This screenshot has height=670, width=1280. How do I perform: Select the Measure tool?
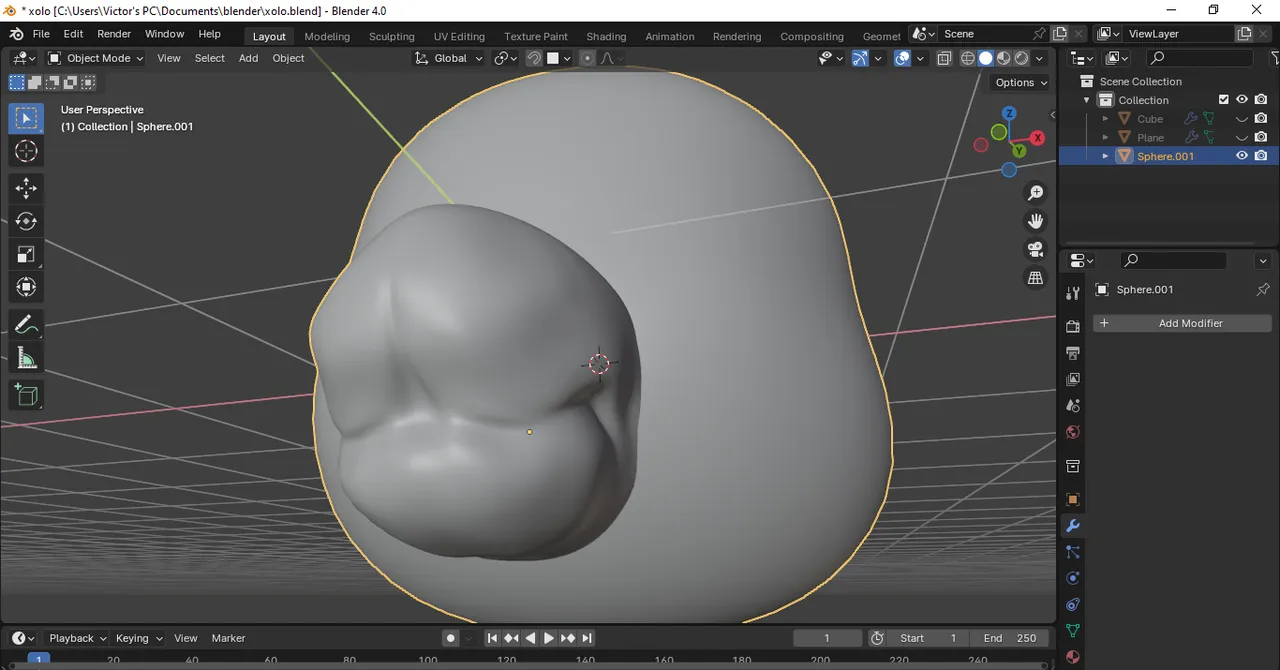pos(27,358)
